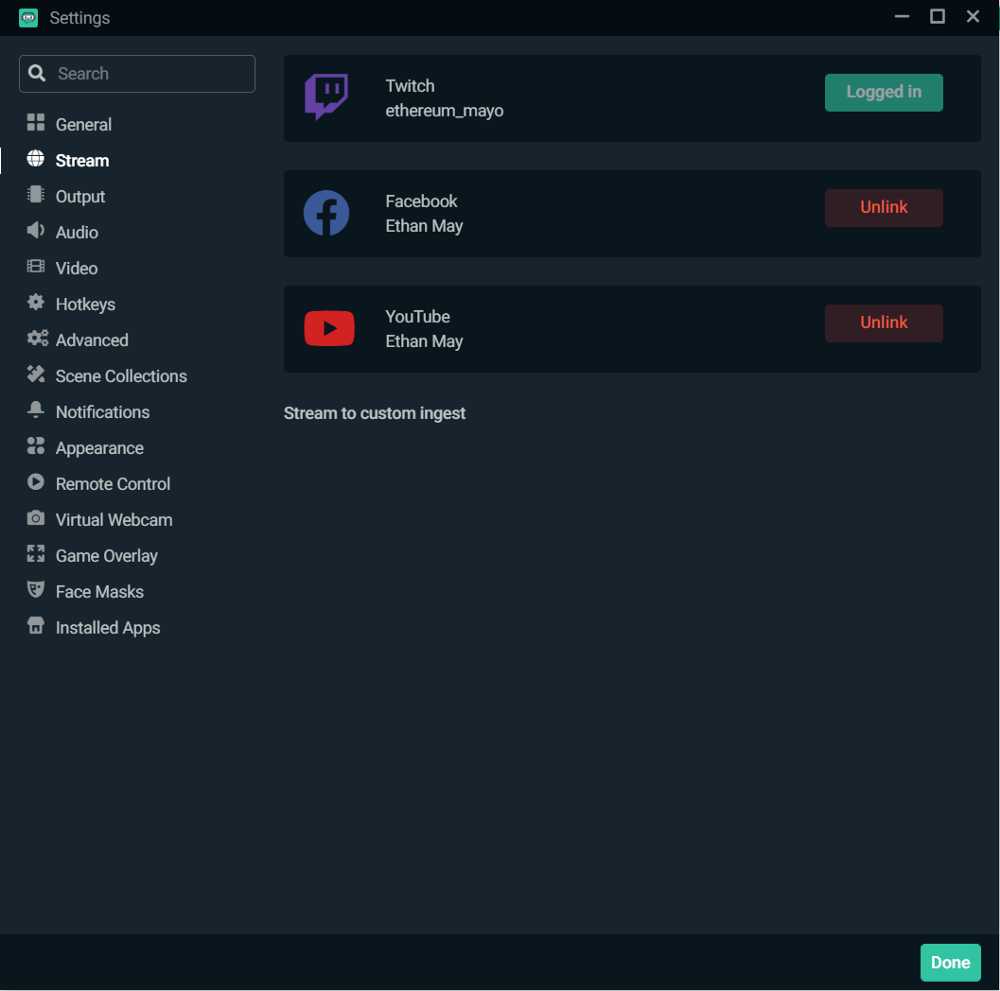The image size is (1000, 991).
Task: Click the Installed Apps store icon
Action: [x=36, y=626]
